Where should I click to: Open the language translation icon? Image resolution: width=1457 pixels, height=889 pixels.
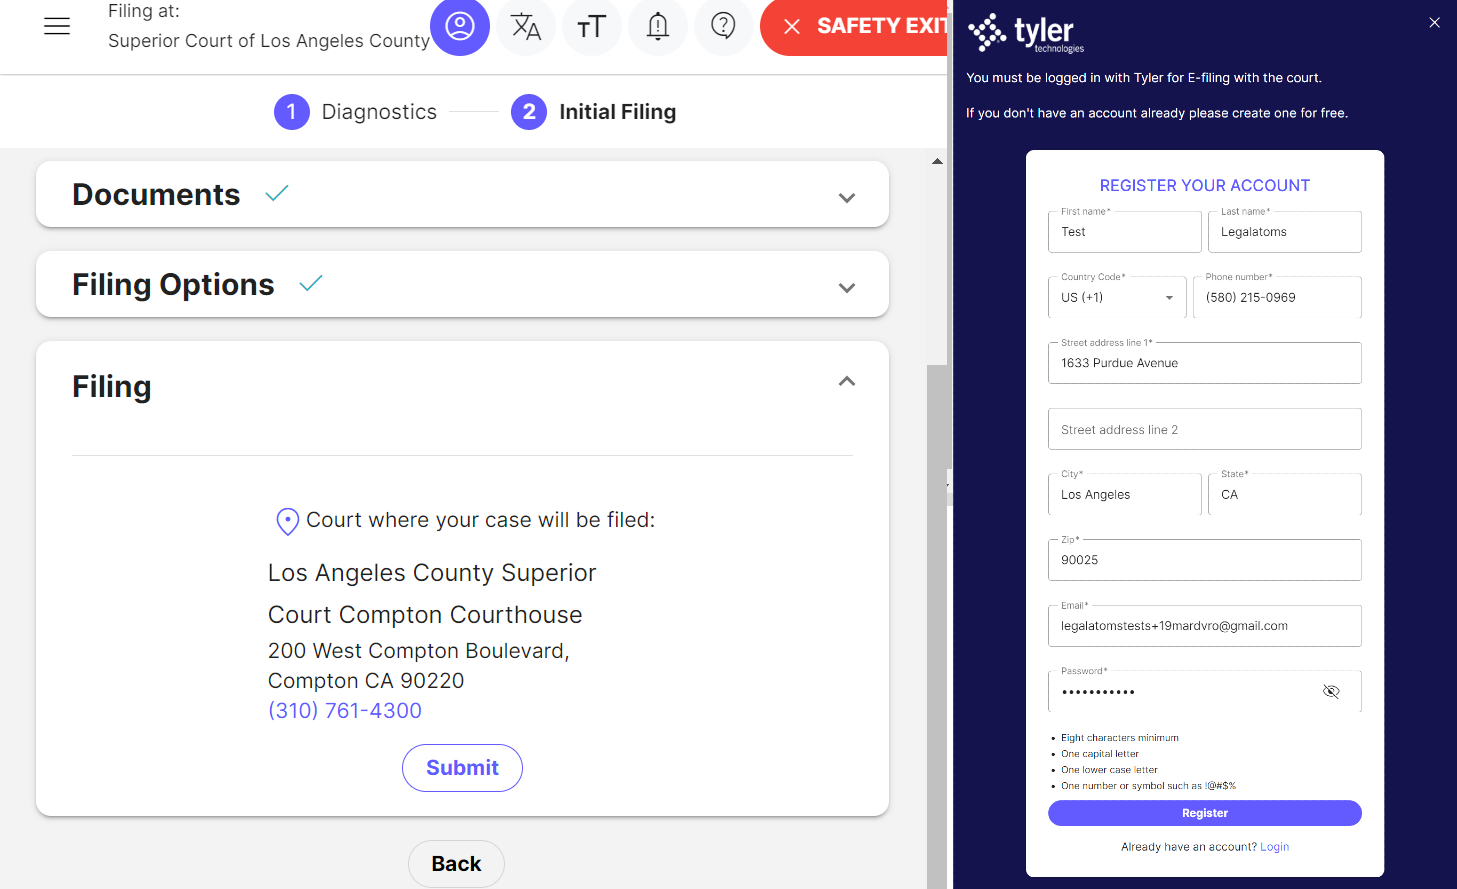pos(526,26)
